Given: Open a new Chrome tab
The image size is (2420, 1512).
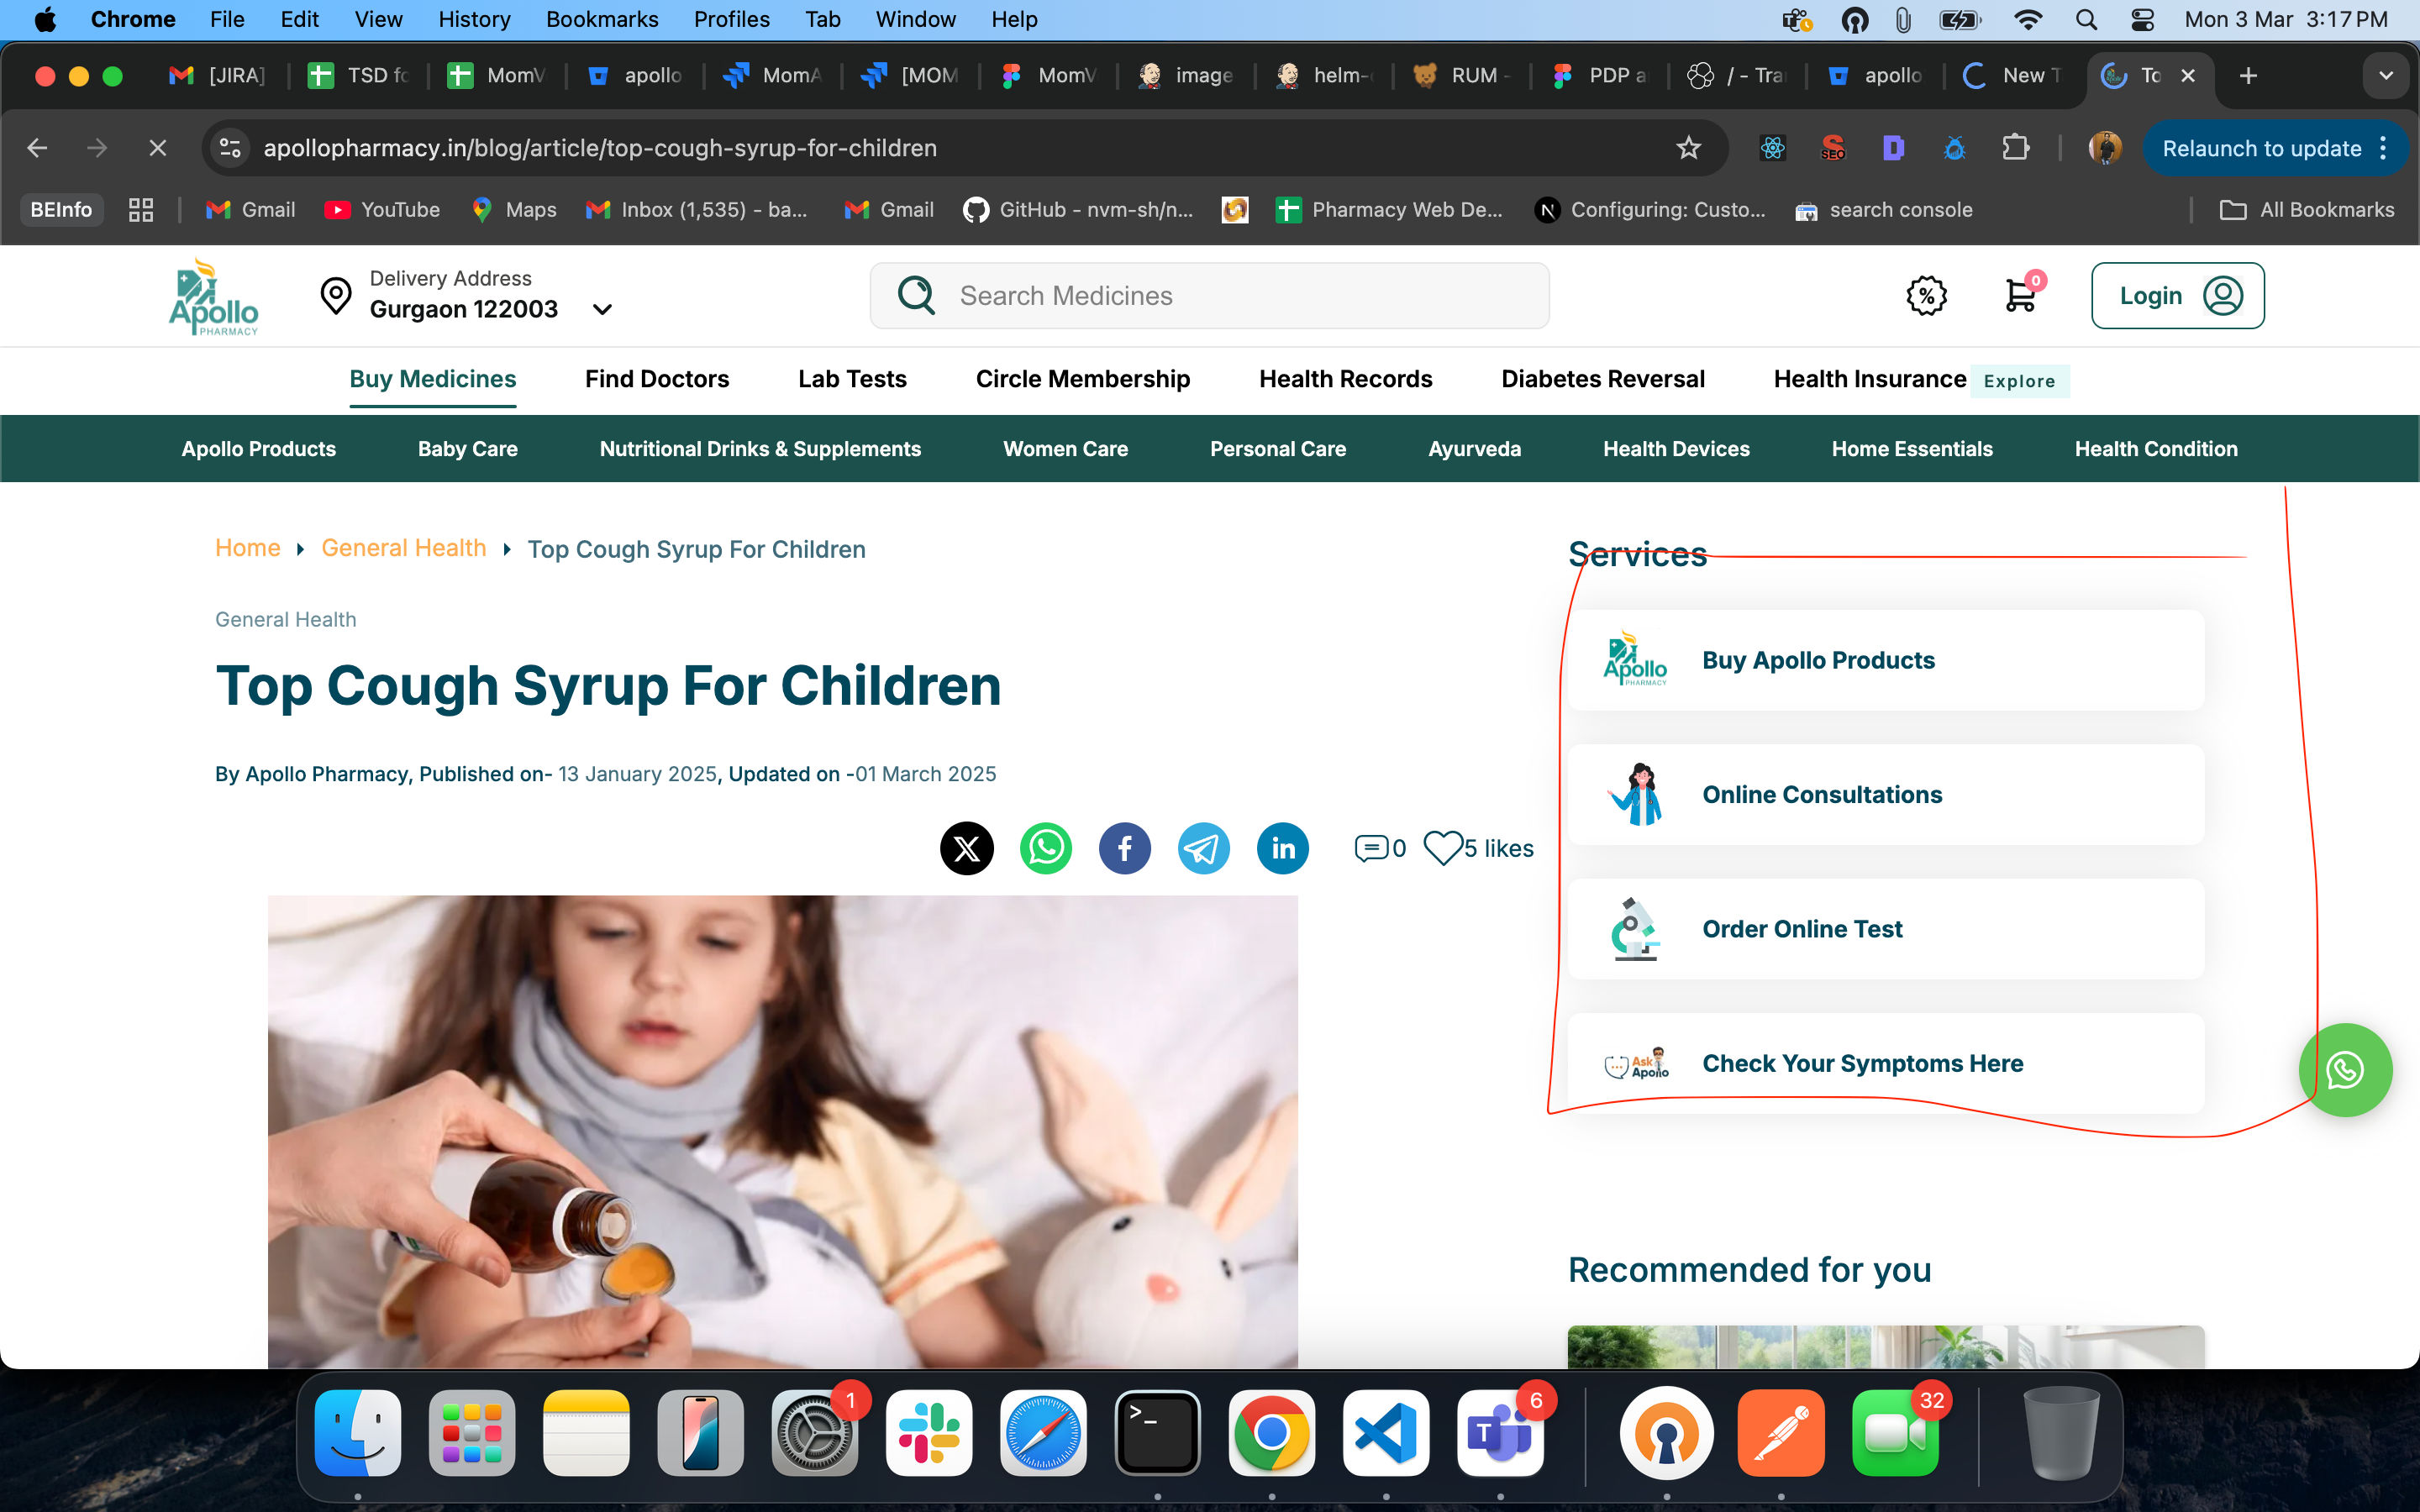Looking at the screenshot, I should pyautogui.click(x=2248, y=75).
